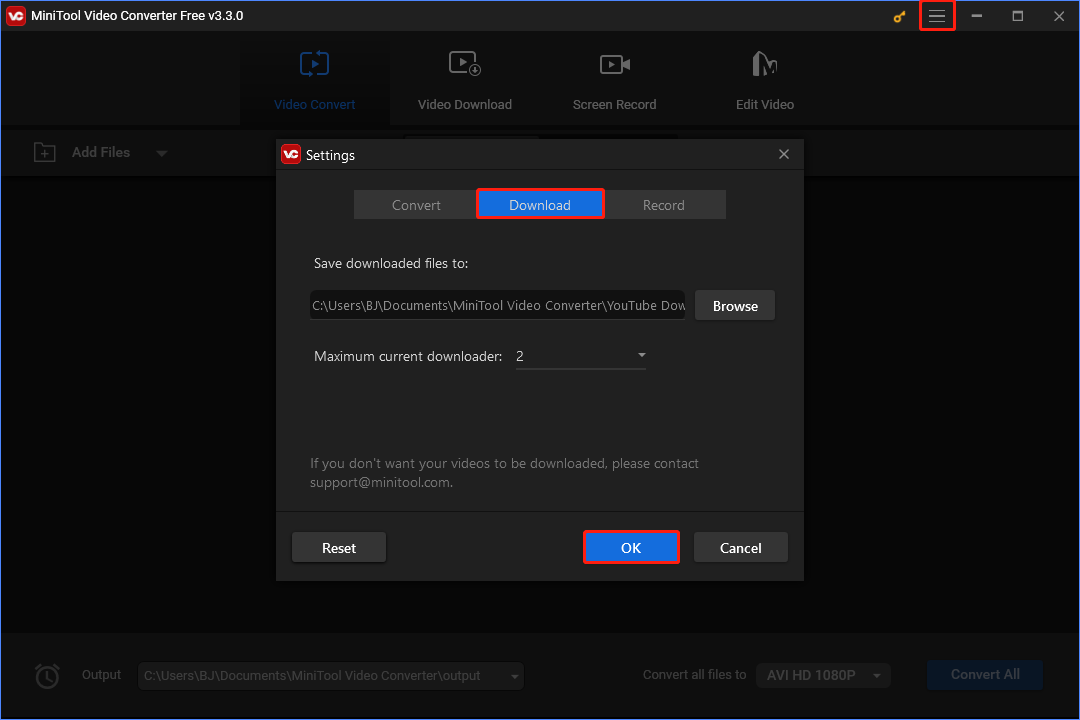Reset settings to defaults

pyautogui.click(x=339, y=548)
